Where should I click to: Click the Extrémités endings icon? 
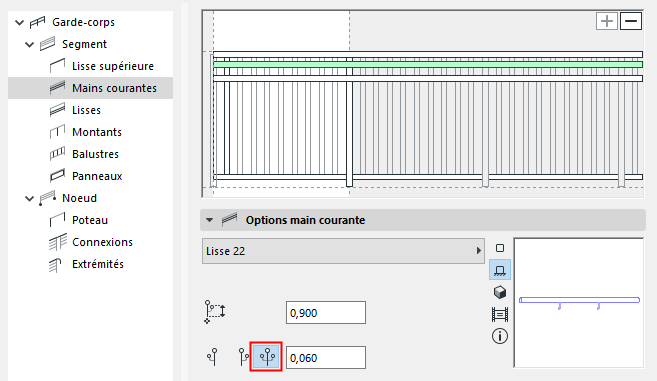tap(55, 265)
